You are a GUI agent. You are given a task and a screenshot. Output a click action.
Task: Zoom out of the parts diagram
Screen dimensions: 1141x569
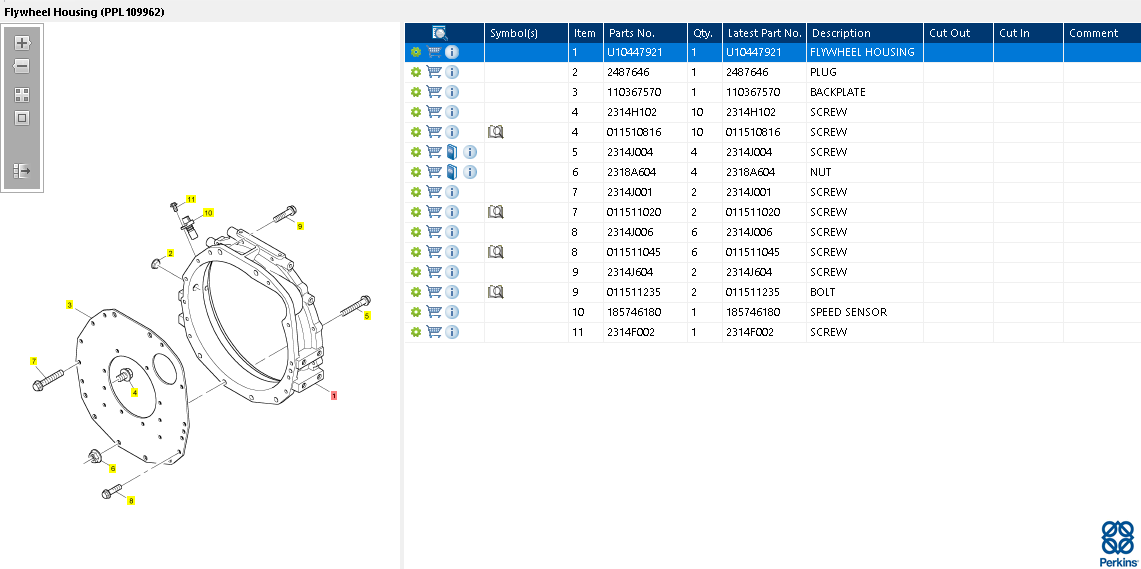click(x=22, y=66)
